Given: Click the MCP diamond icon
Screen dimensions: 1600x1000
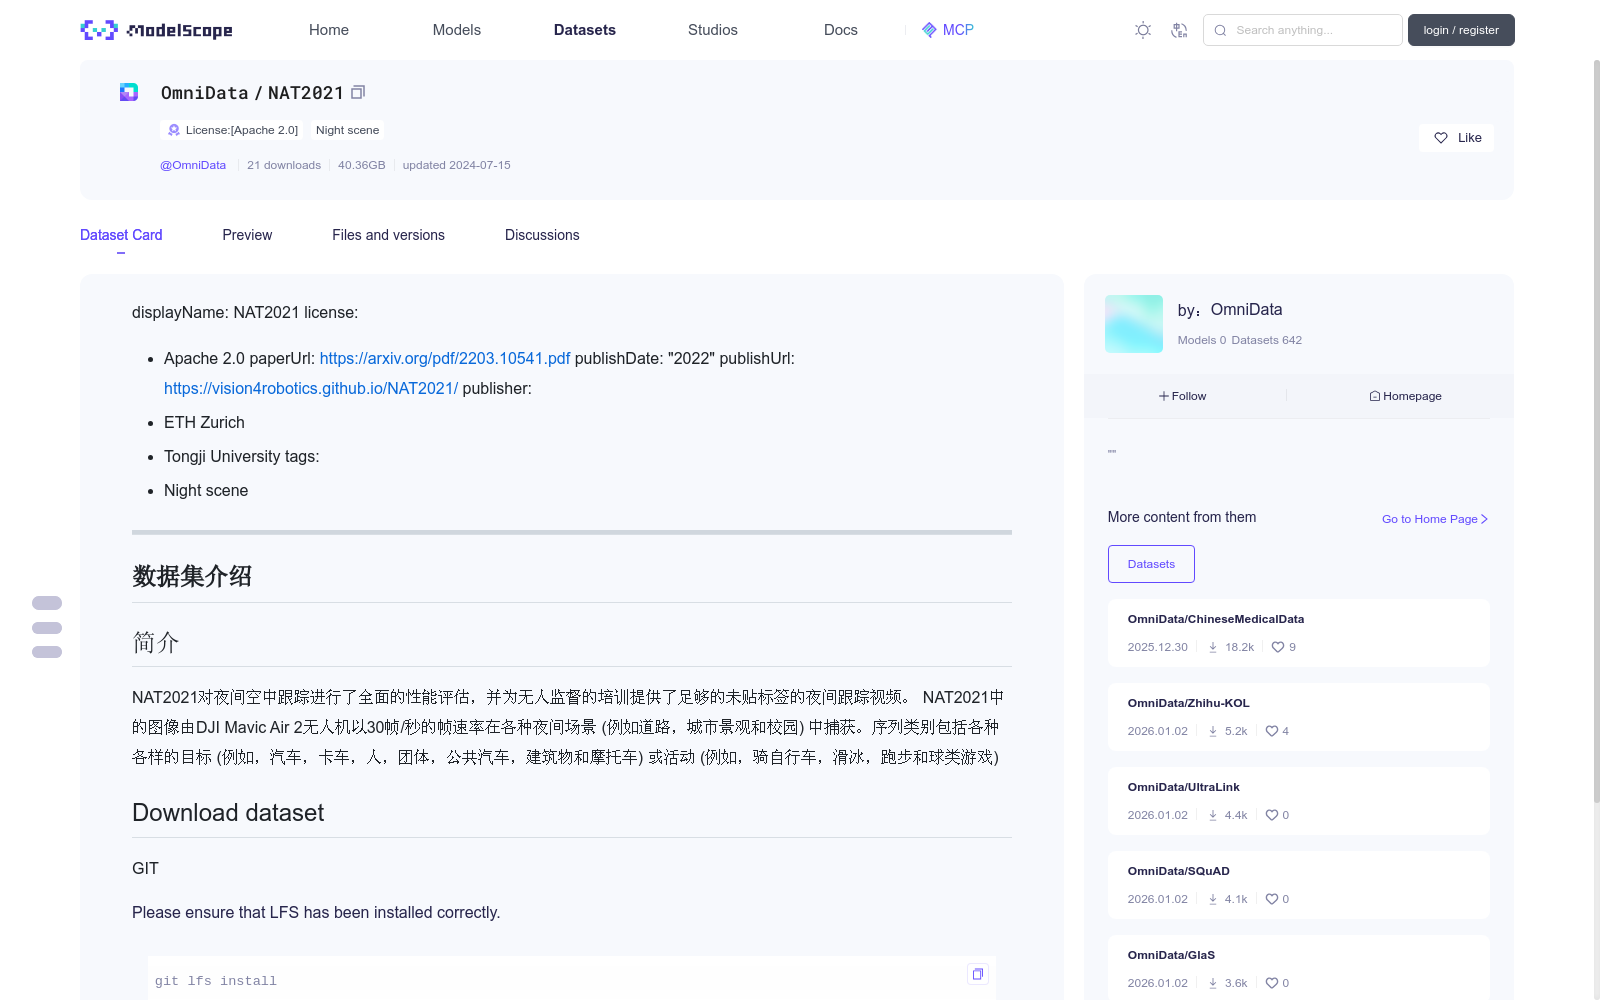Looking at the screenshot, I should (x=929, y=30).
